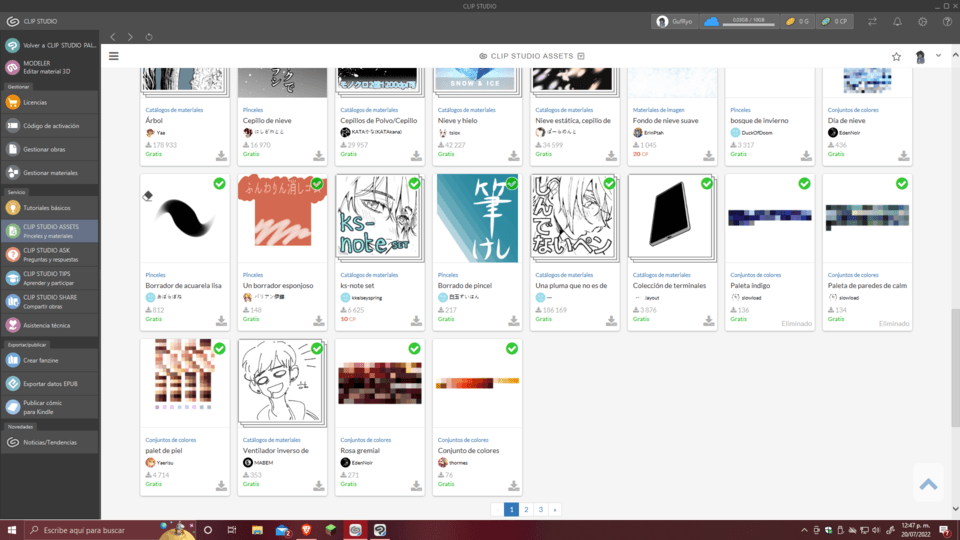Jump to top with the up-arrow button
This screenshot has width=960, height=540.
click(928, 484)
